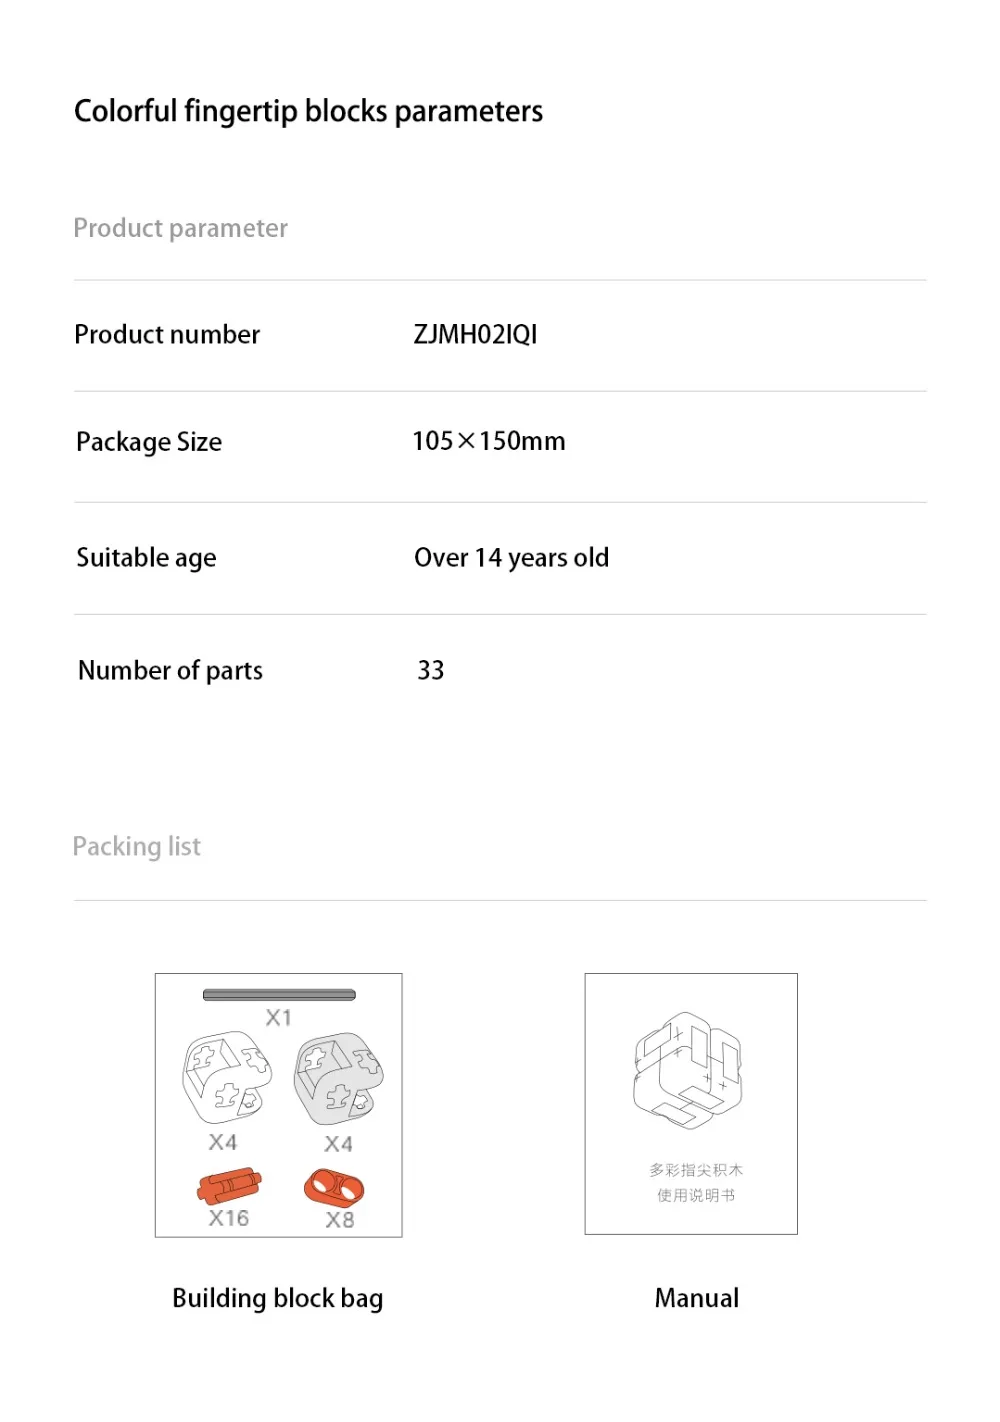Viewport: 1000px width, 1422px height.
Task: Click the "Over 14 years old" value
Action: 511,558
